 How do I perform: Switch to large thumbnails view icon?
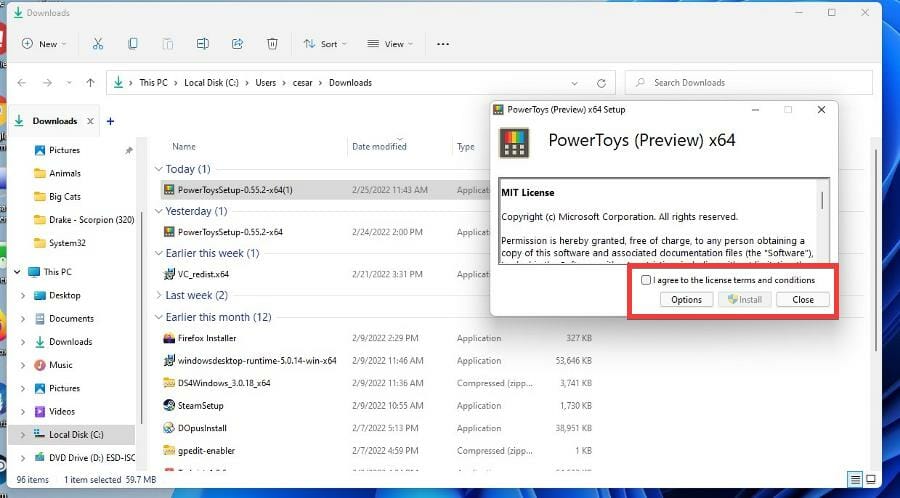point(871,479)
